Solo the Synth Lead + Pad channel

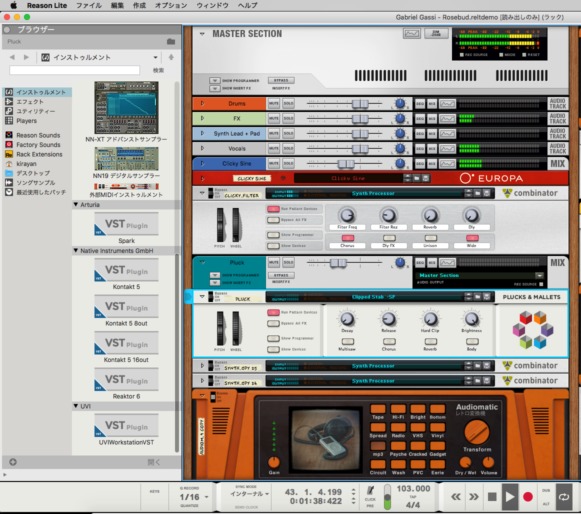pos(288,133)
